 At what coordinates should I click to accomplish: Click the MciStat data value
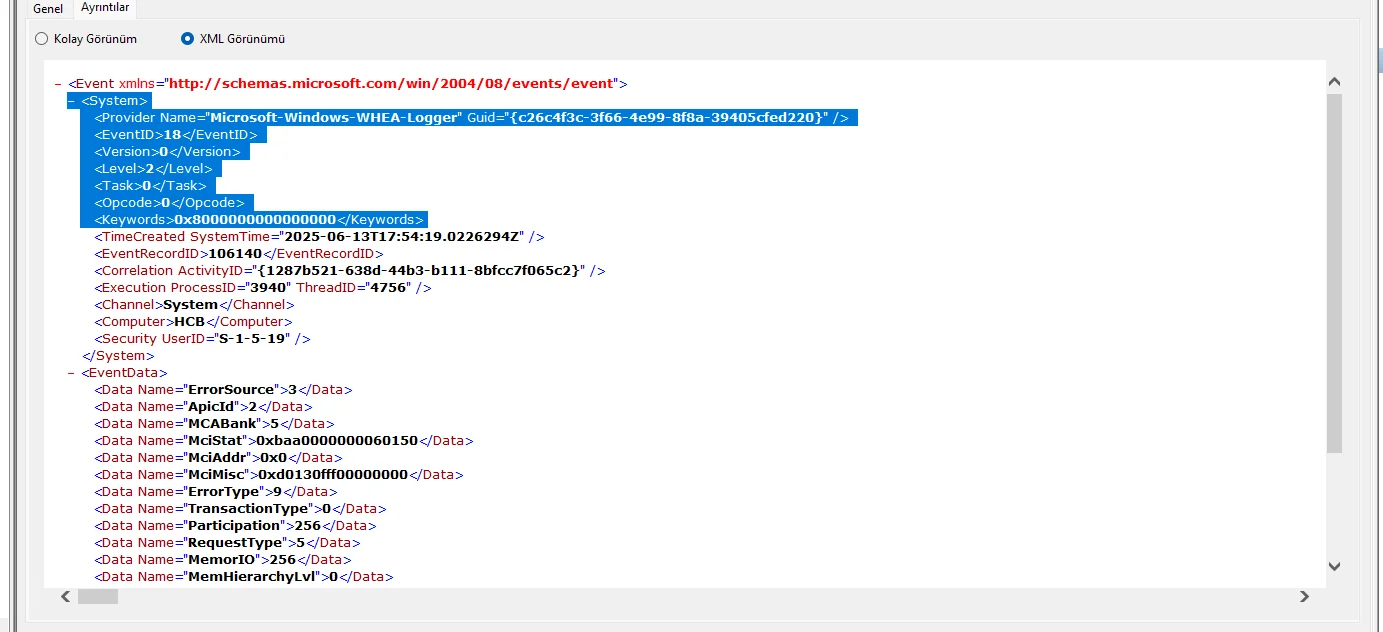pos(337,440)
